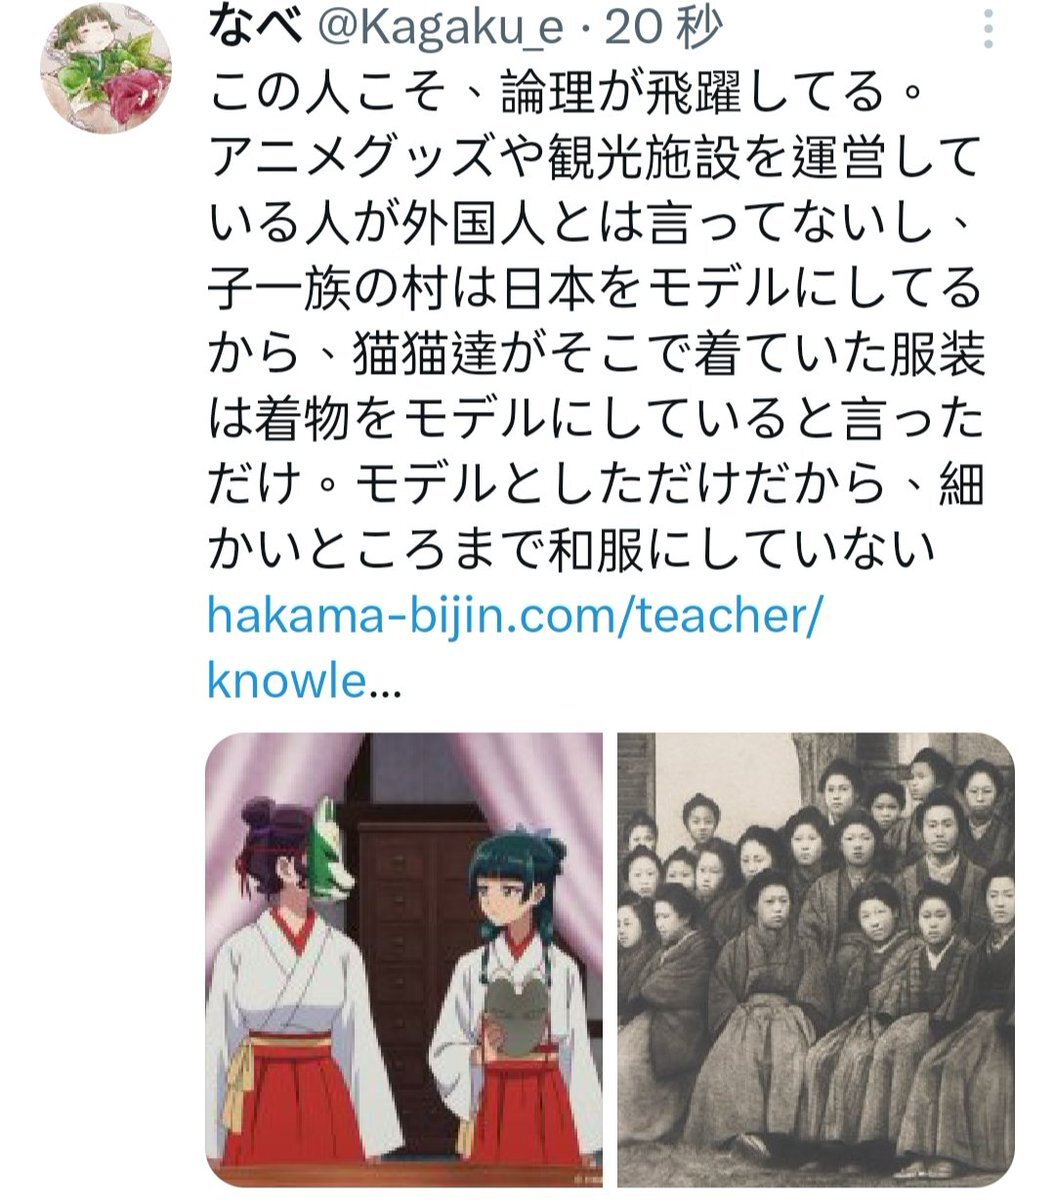Open the @Kagaku_e handle profile
Screen dimensions: 1055x1200
432,29
